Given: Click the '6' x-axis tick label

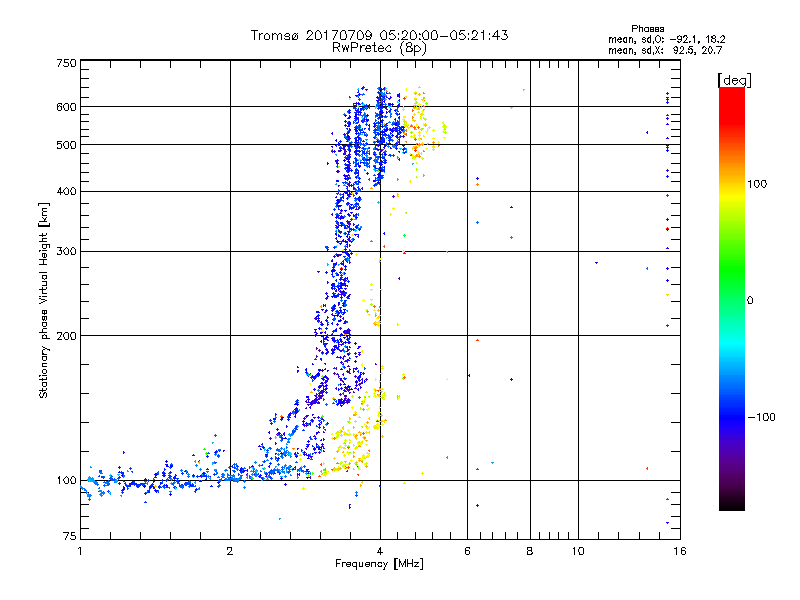Looking at the screenshot, I should [x=467, y=551].
